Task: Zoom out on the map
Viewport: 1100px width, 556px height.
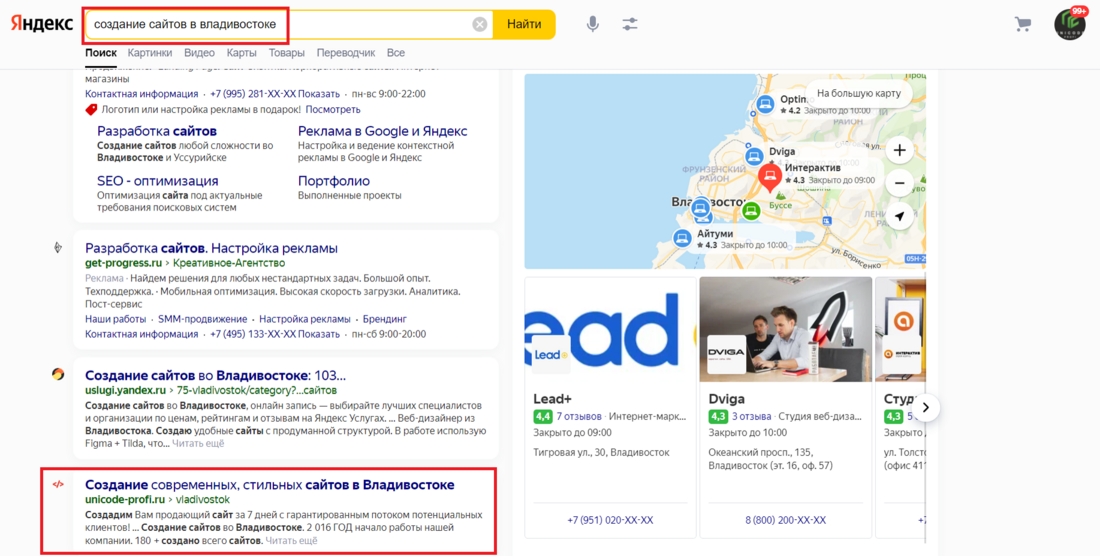Action: (899, 183)
